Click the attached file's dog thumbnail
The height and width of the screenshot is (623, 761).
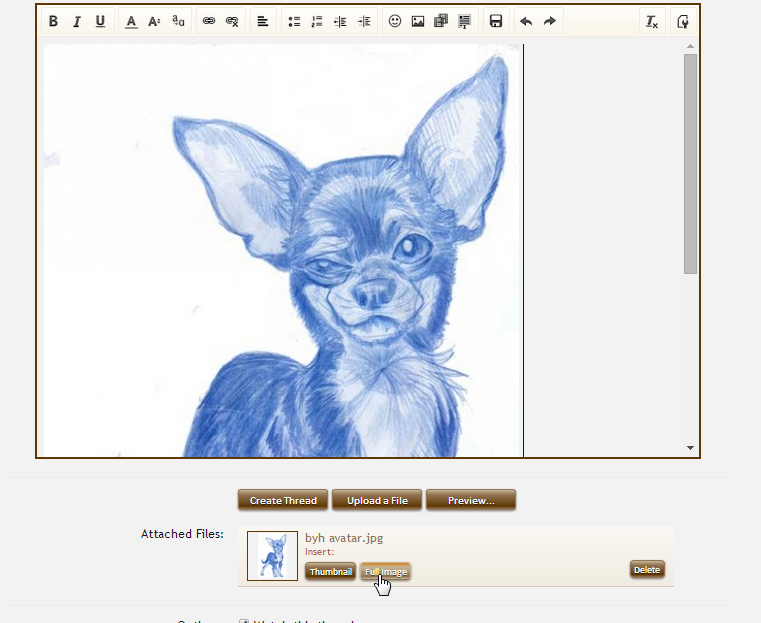point(272,556)
